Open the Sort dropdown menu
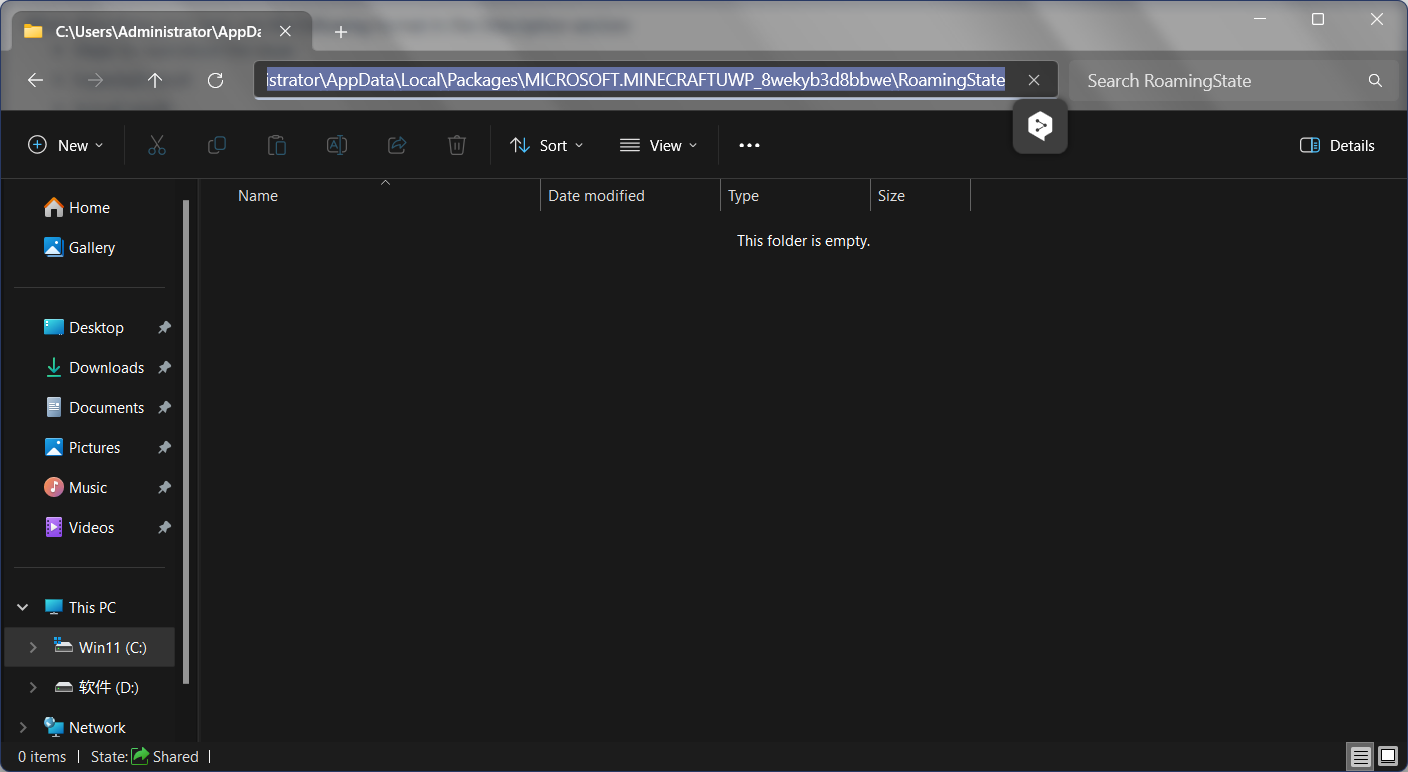Image resolution: width=1408 pixels, height=772 pixels. tap(547, 145)
